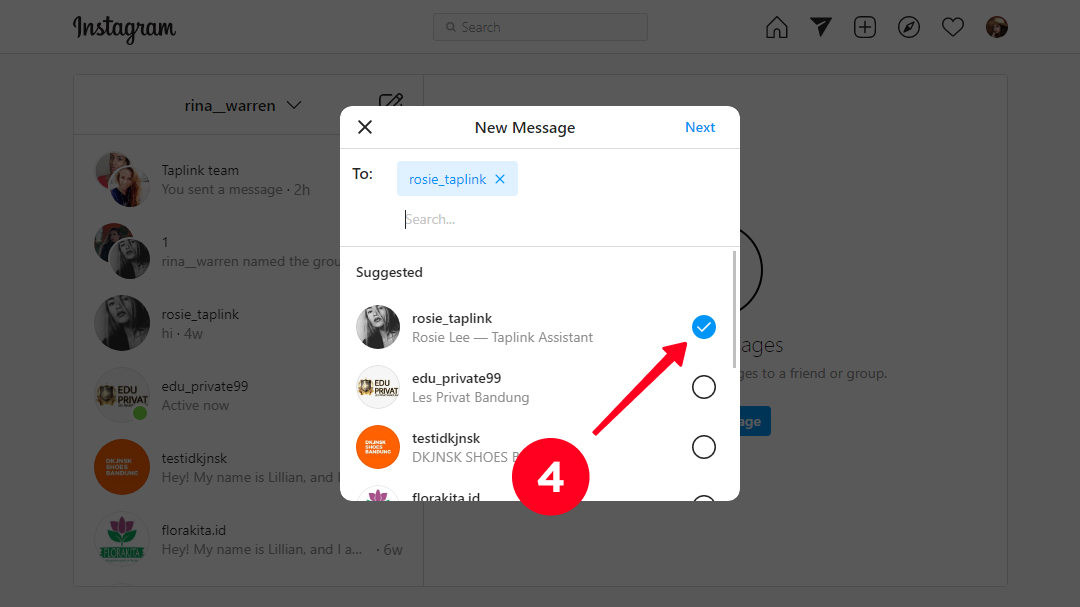Open the activity heart icon
The width and height of the screenshot is (1080, 607).
coord(953,28)
